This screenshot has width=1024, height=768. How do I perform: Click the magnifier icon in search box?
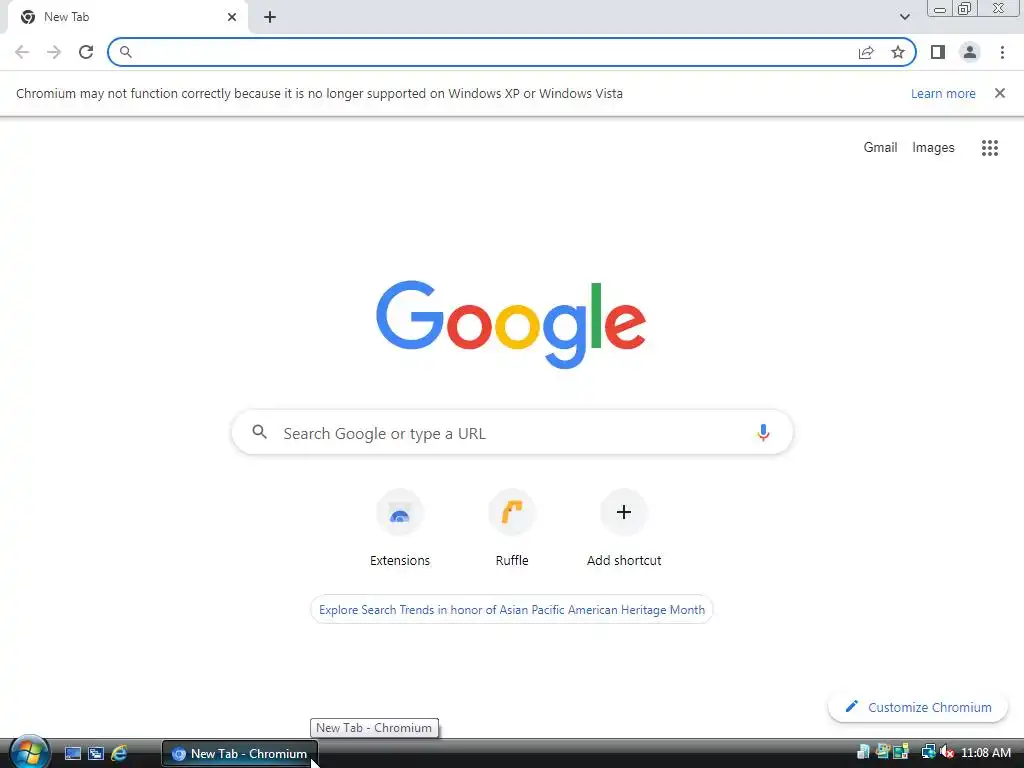pos(259,432)
